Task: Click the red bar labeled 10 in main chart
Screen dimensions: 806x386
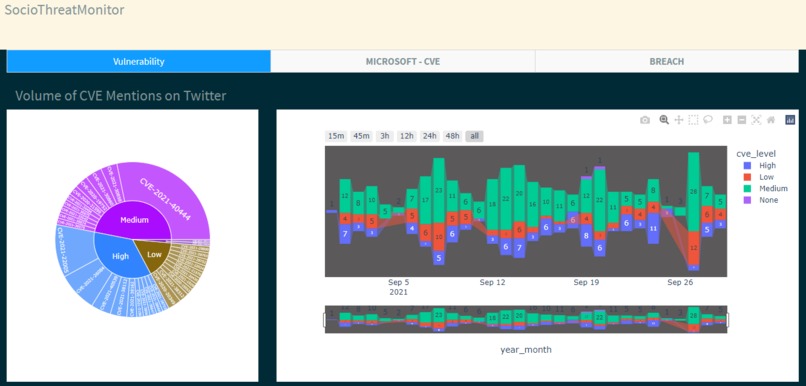Action: coord(438,237)
